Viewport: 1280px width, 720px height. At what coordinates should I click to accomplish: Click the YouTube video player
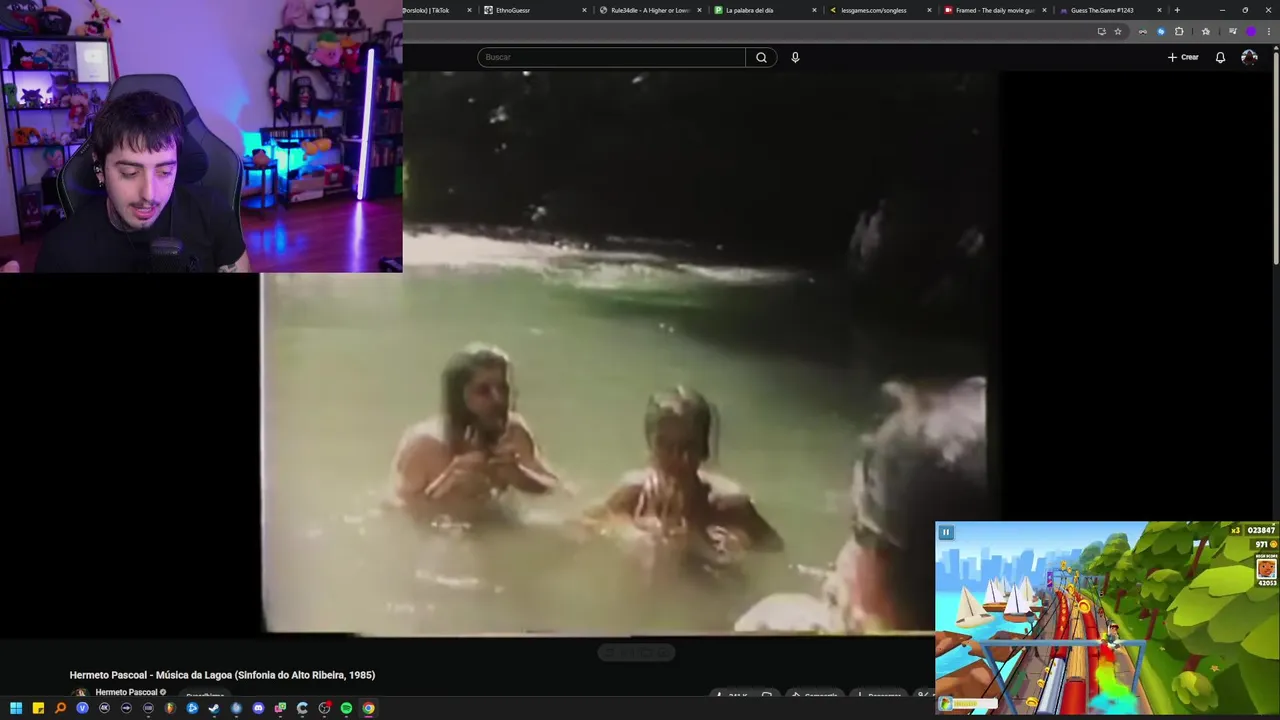point(630,352)
